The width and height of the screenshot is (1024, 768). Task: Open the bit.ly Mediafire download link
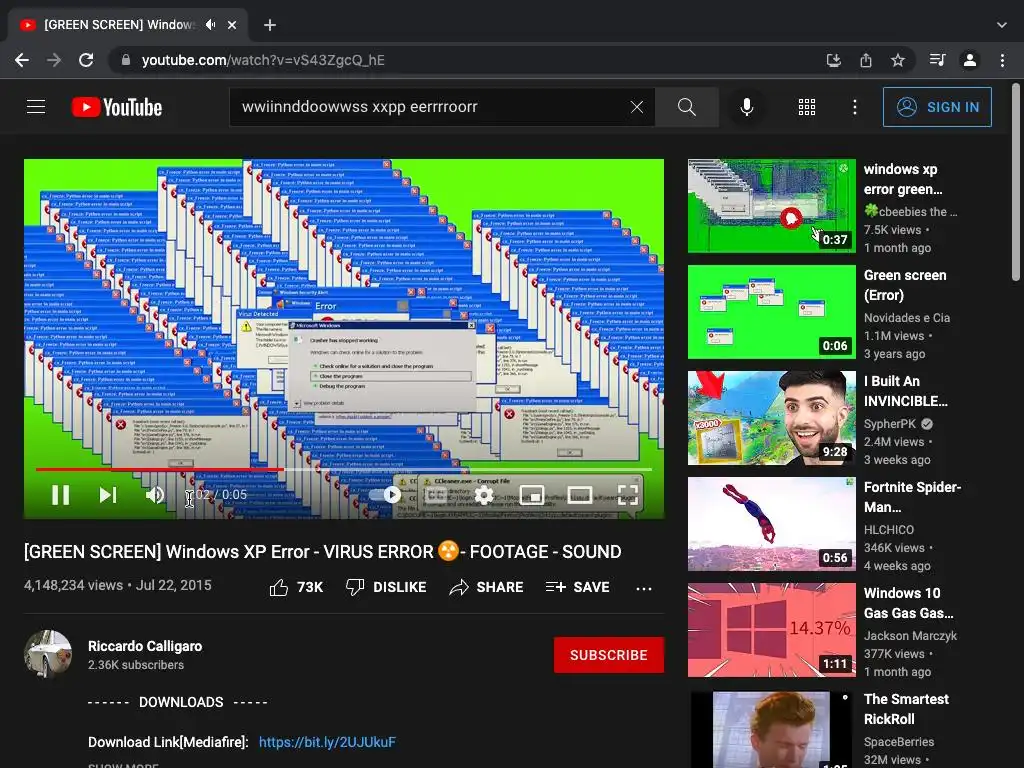[327, 742]
